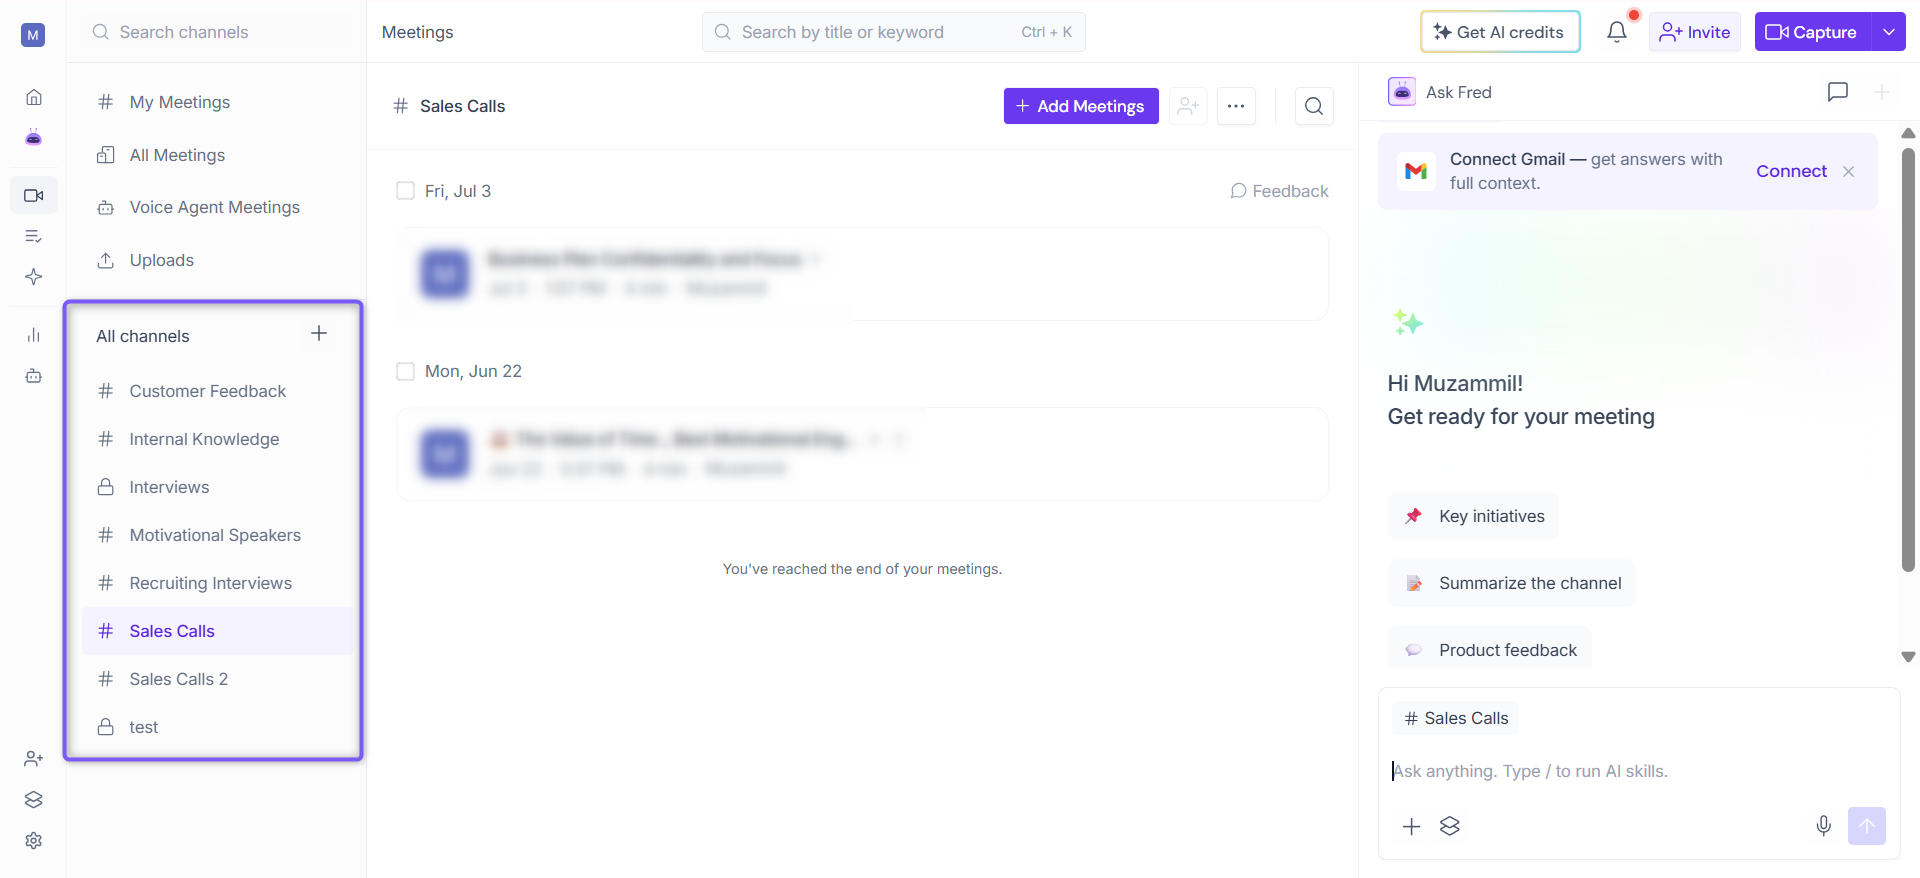Screen dimensions: 1920x878
Task: Open the notifications bell
Action: click(1616, 32)
